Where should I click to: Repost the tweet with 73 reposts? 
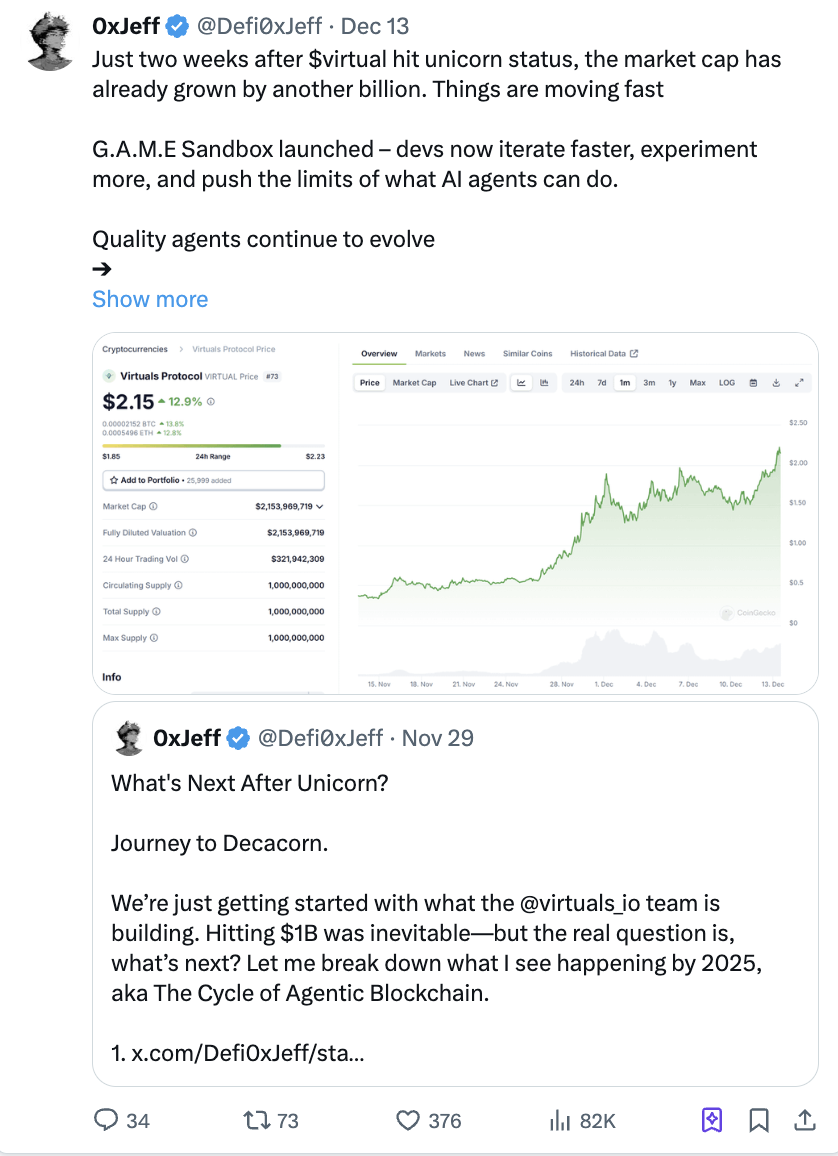pyautogui.click(x=257, y=1120)
